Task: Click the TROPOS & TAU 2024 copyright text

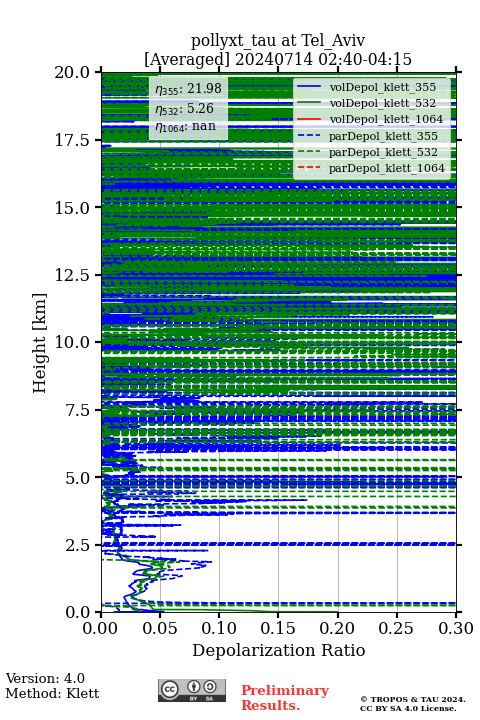Action: (412, 699)
